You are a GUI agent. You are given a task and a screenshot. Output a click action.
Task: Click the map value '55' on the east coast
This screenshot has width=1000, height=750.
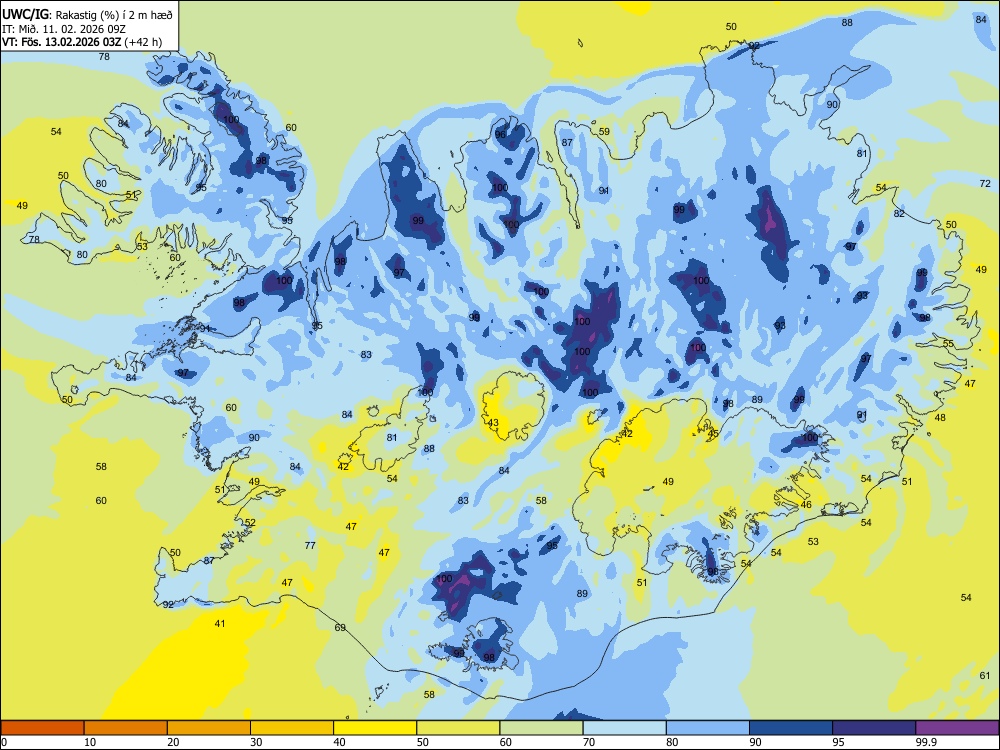948,344
